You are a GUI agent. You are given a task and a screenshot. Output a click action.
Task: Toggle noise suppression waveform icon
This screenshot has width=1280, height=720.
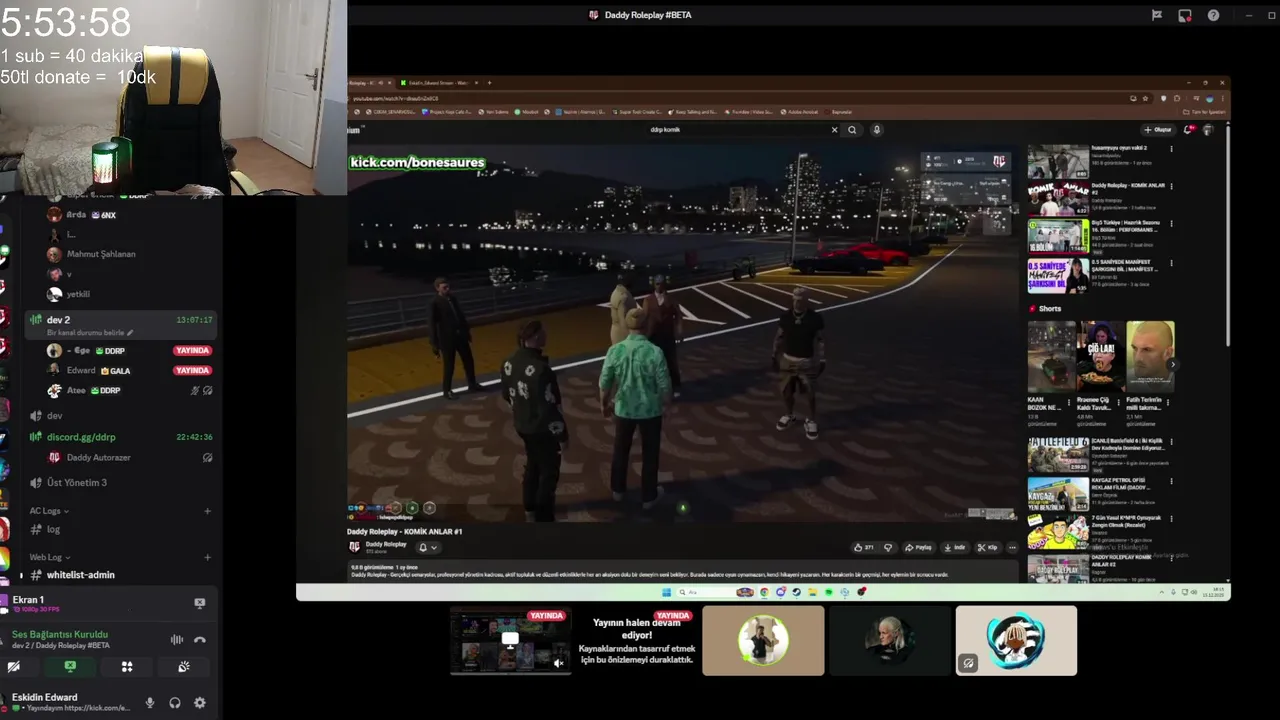pyautogui.click(x=177, y=640)
